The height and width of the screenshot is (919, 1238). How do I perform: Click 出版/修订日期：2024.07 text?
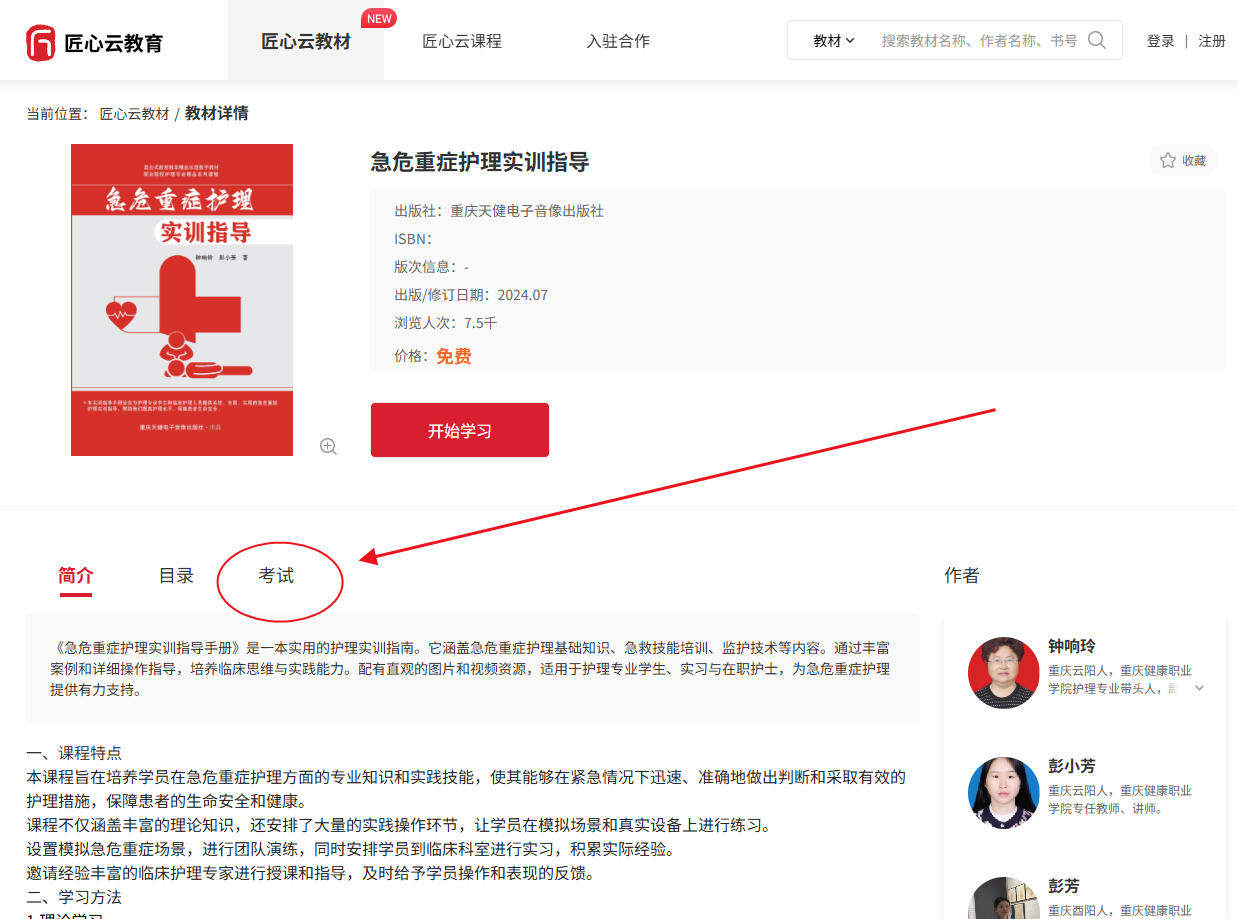(471, 295)
